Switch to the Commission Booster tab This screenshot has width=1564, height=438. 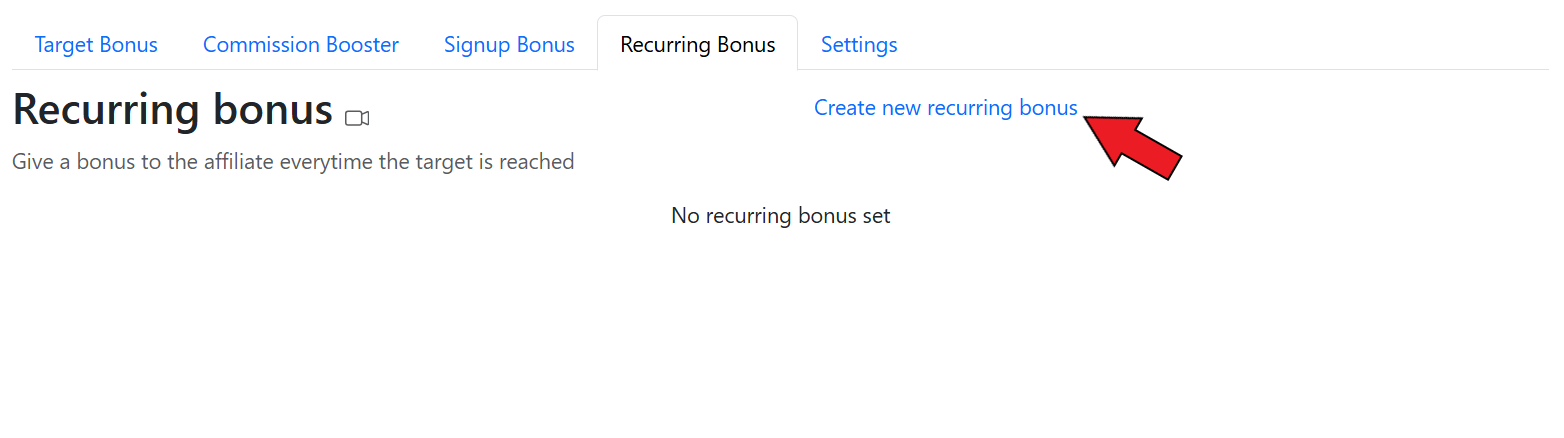tap(301, 45)
